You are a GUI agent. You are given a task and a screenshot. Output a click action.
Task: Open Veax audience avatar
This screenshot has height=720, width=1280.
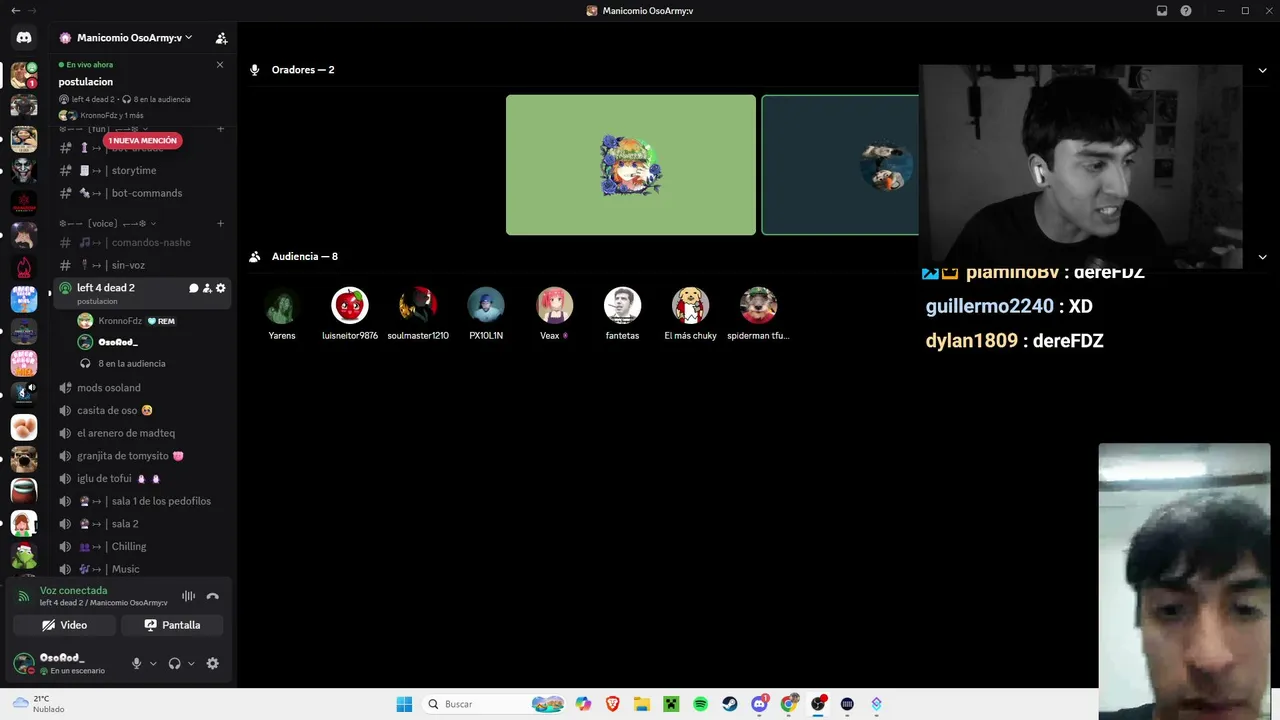point(554,305)
